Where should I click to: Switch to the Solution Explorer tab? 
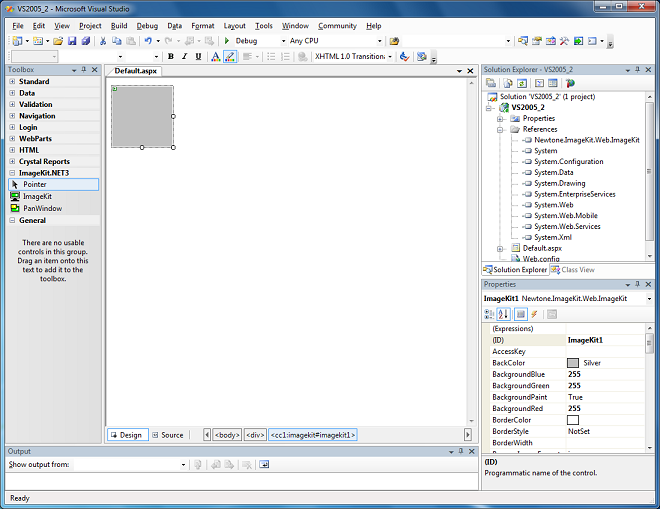coord(515,270)
